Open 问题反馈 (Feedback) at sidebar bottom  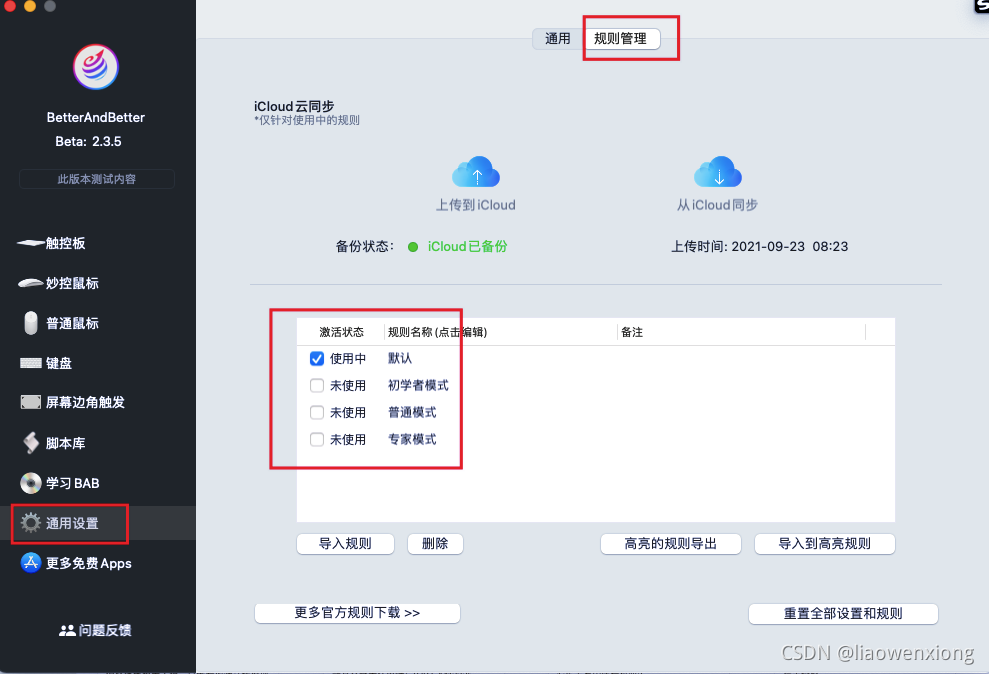pyautogui.click(x=96, y=630)
